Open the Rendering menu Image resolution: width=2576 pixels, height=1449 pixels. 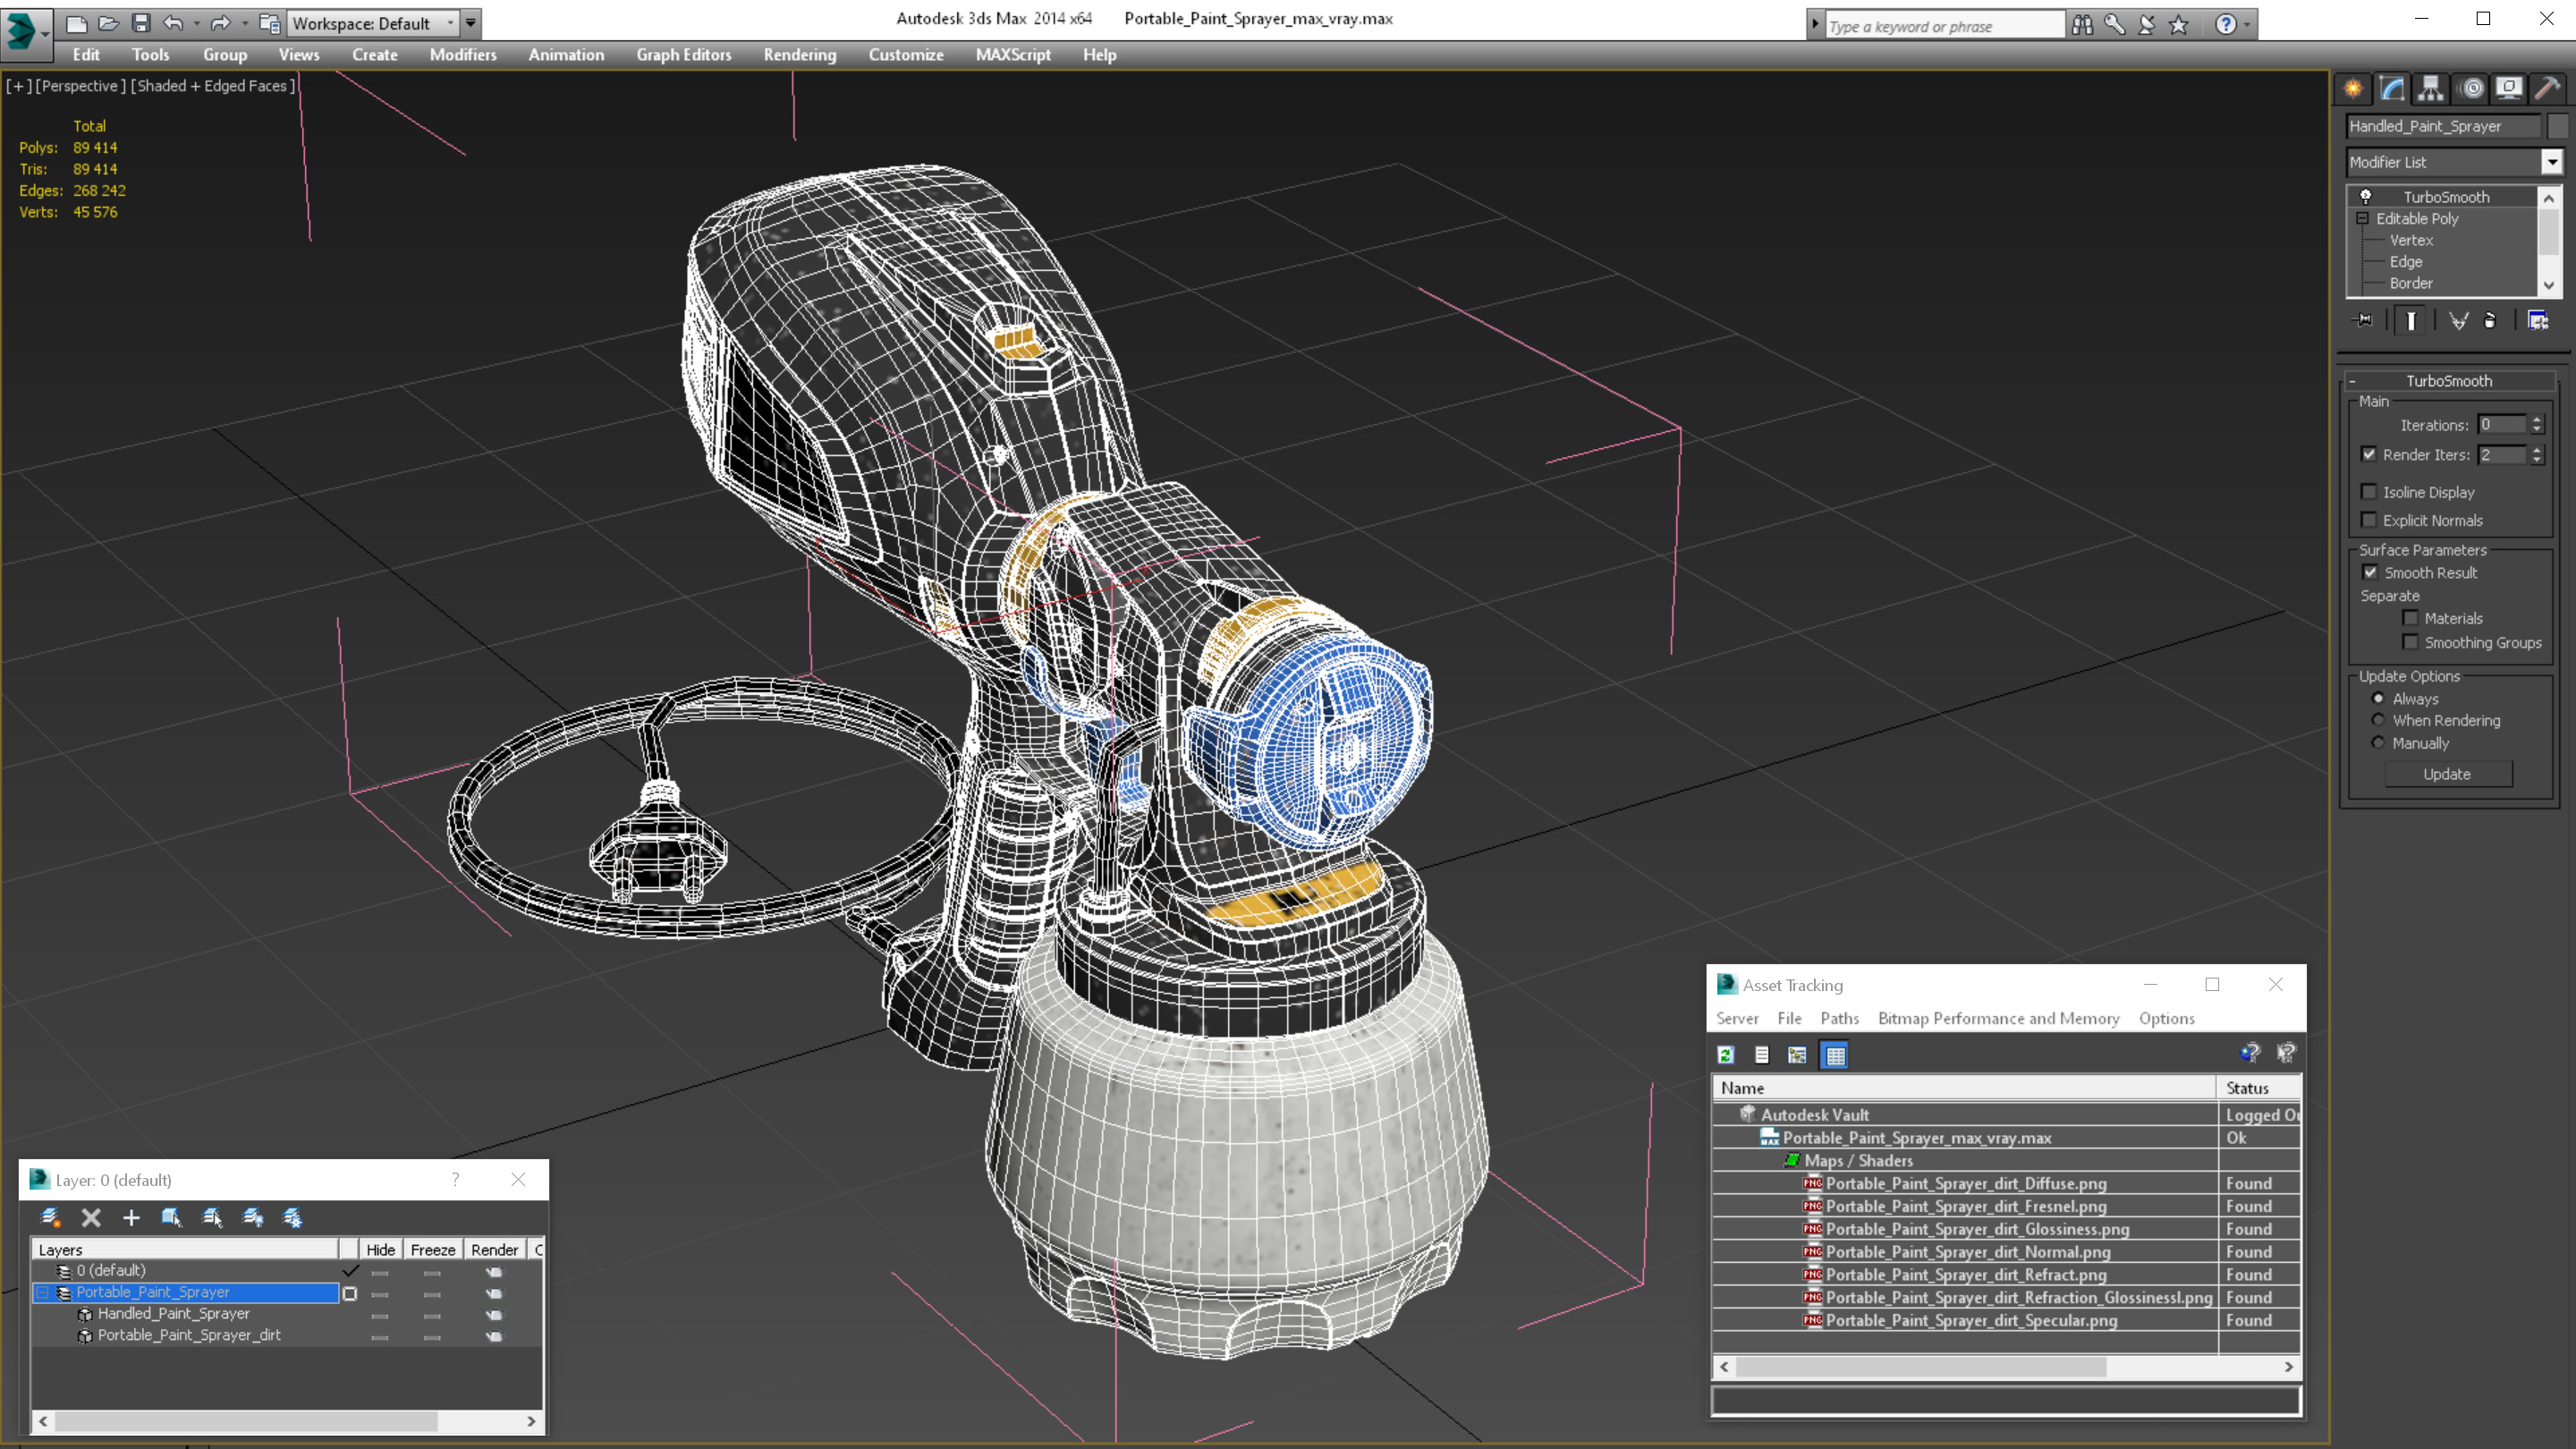pyautogui.click(x=799, y=55)
